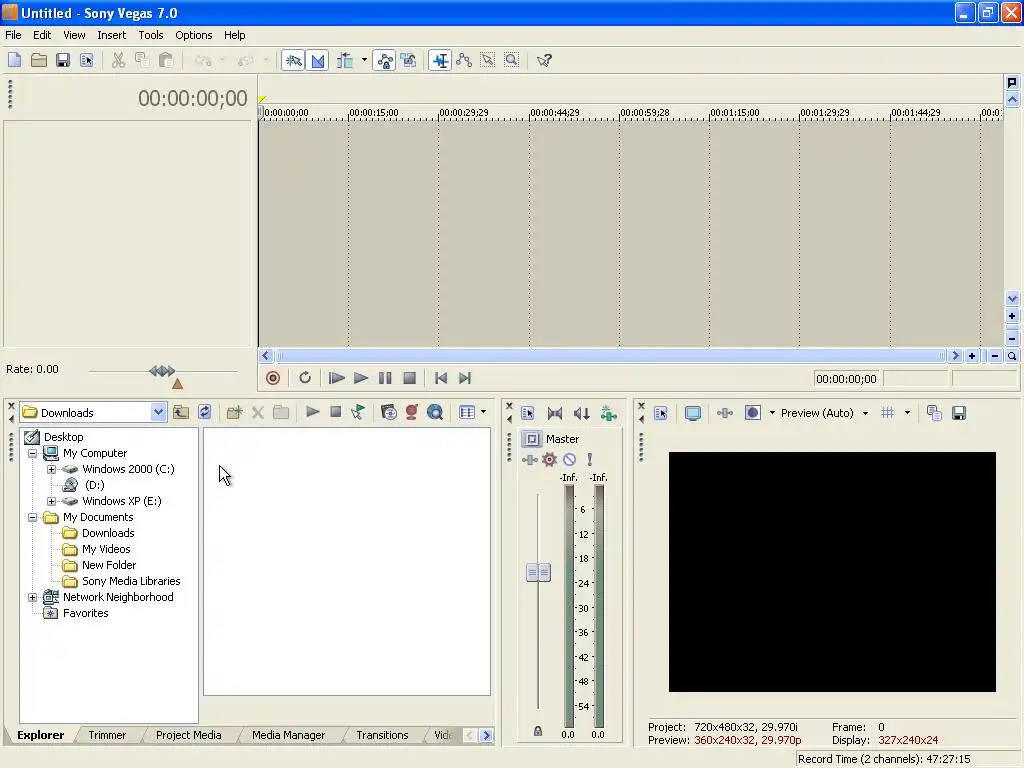
Task: Click the Stop button
Action: tap(409, 378)
